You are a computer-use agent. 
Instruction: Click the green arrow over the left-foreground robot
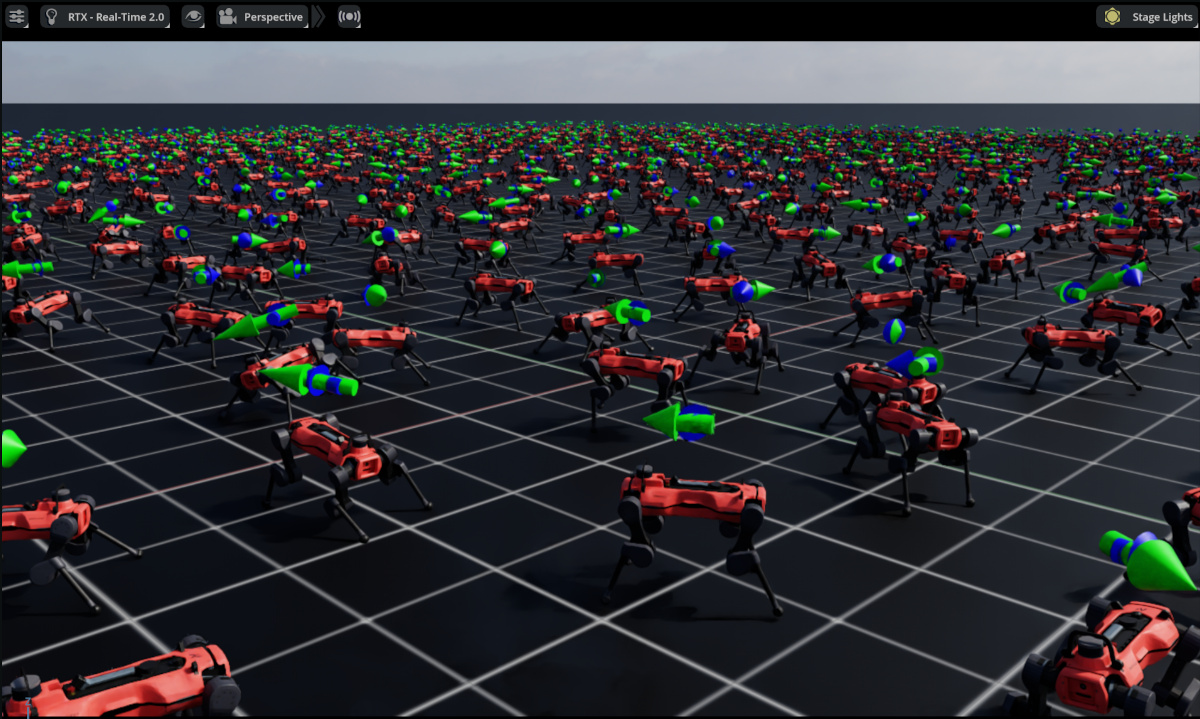click(x=300, y=378)
